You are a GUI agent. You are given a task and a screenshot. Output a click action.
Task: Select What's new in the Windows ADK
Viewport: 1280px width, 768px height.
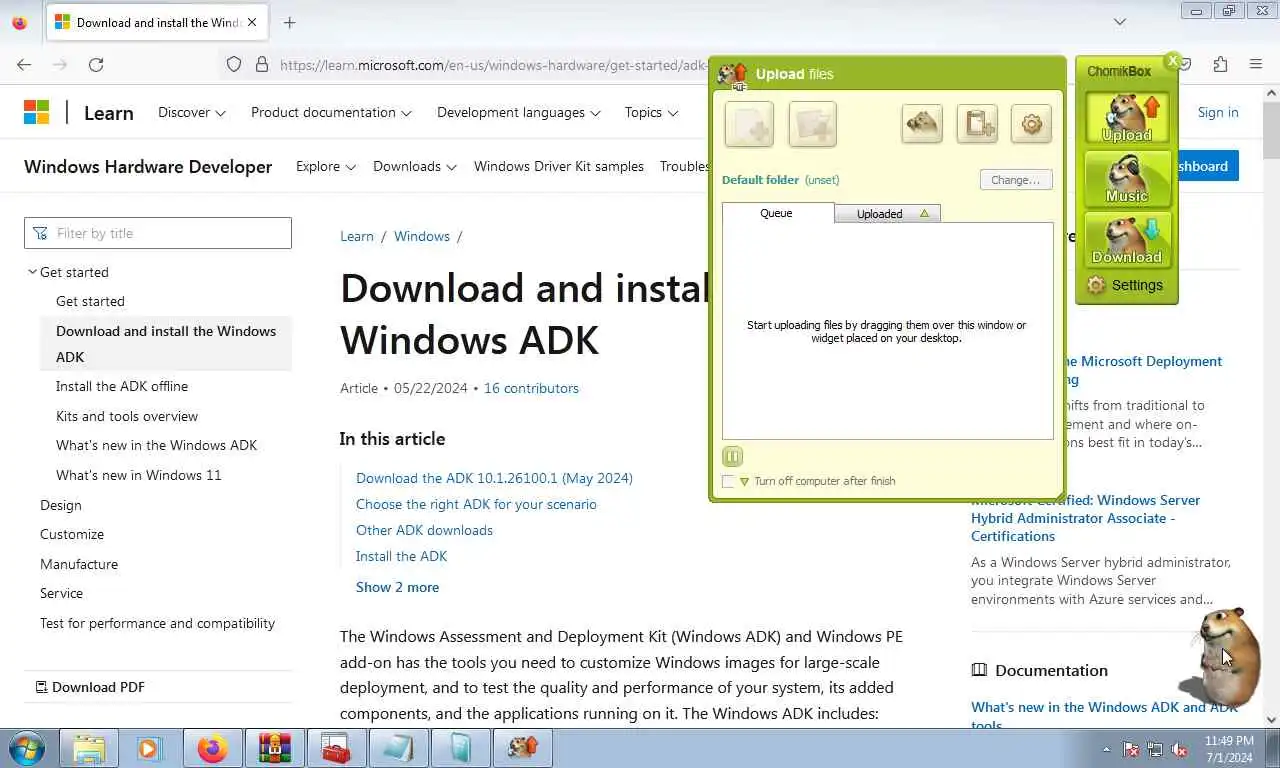156,445
